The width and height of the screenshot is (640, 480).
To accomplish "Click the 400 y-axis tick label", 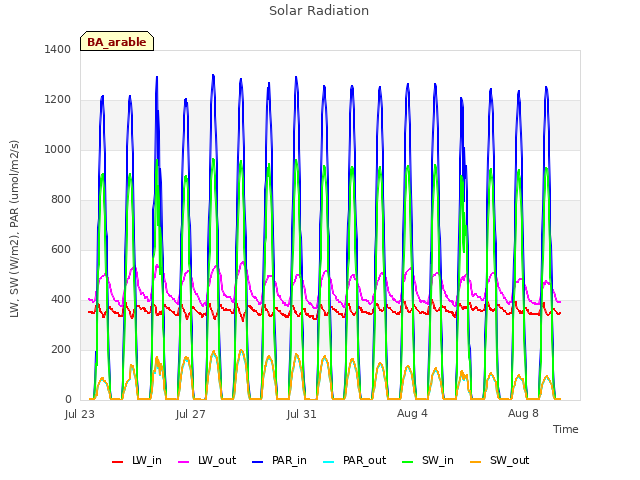I will tap(61, 300).
